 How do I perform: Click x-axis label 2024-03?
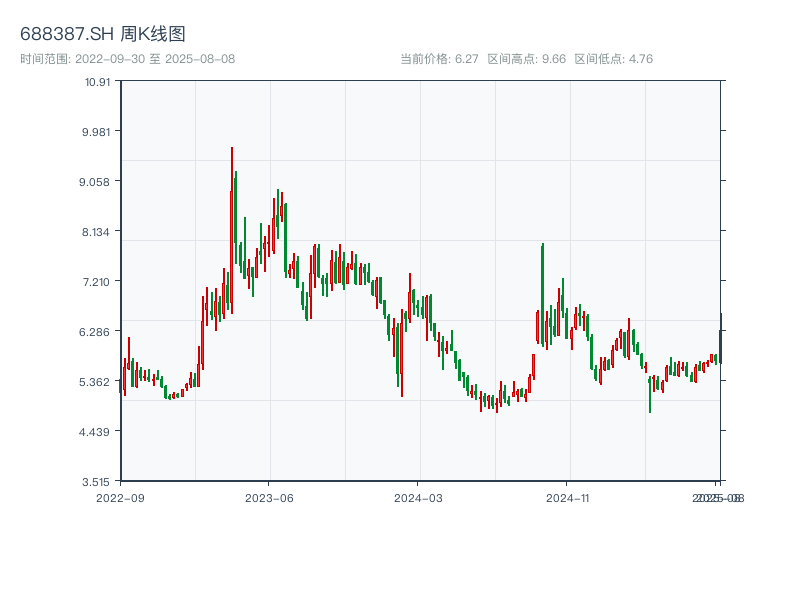[x=418, y=498]
